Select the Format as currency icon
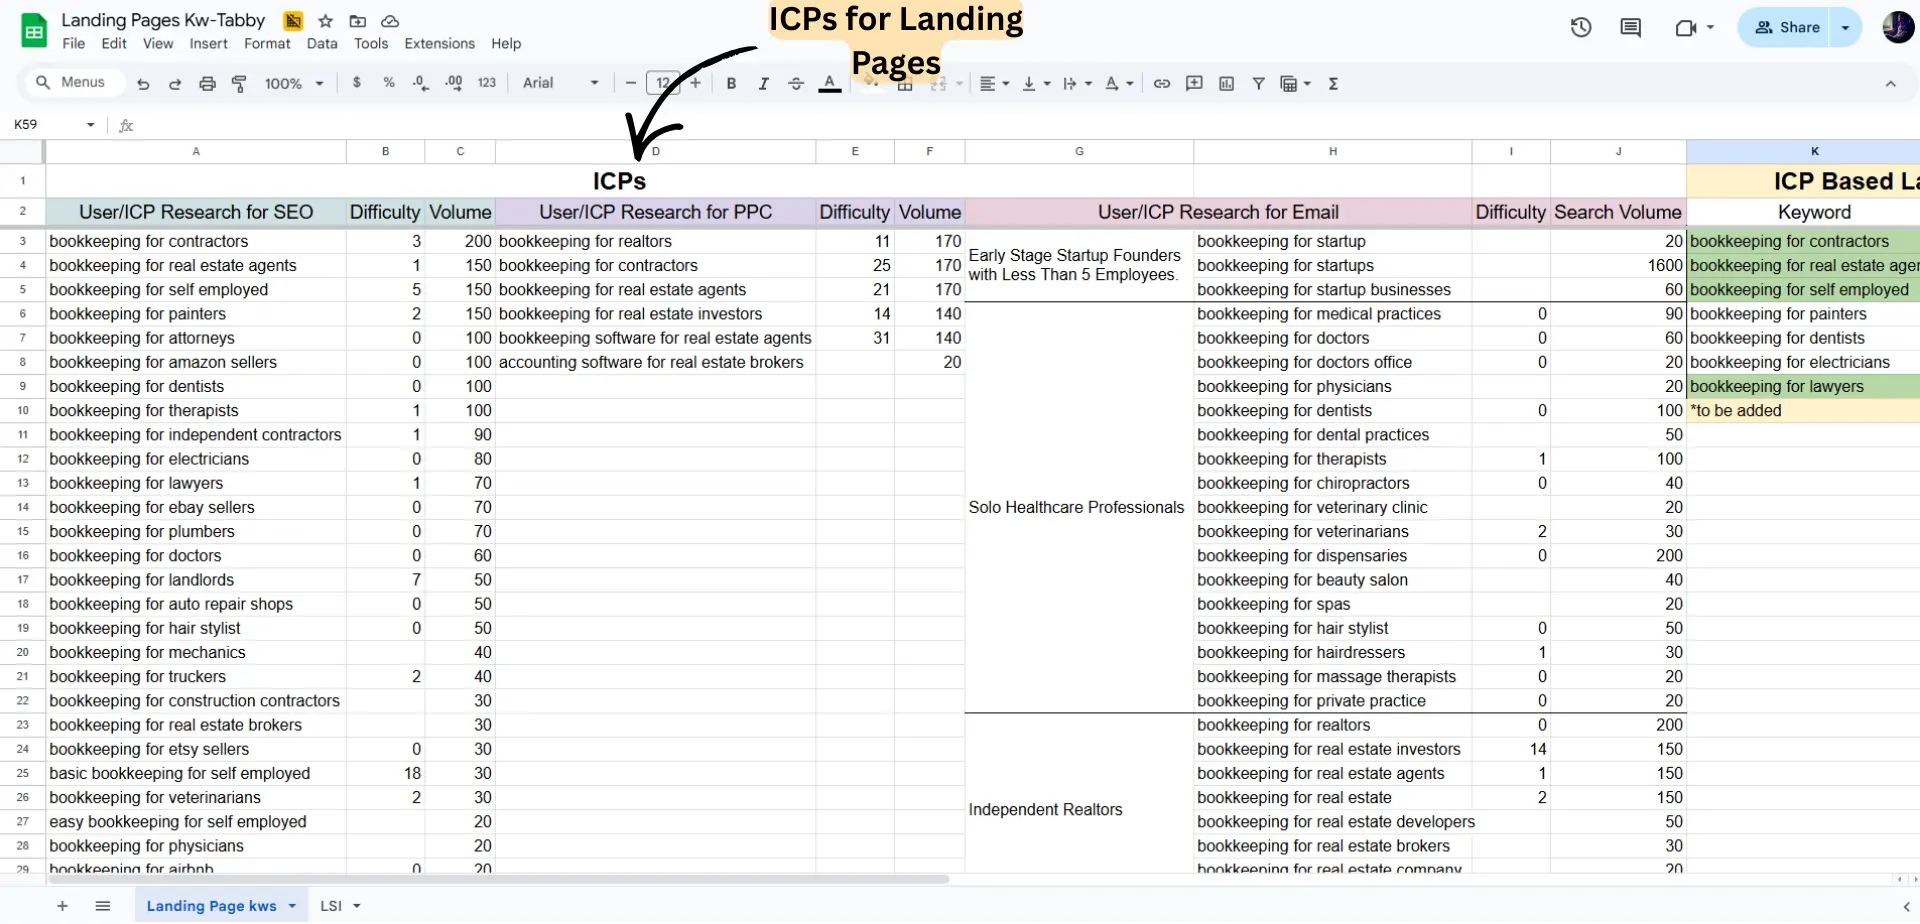The height and width of the screenshot is (924, 1920). tap(357, 83)
